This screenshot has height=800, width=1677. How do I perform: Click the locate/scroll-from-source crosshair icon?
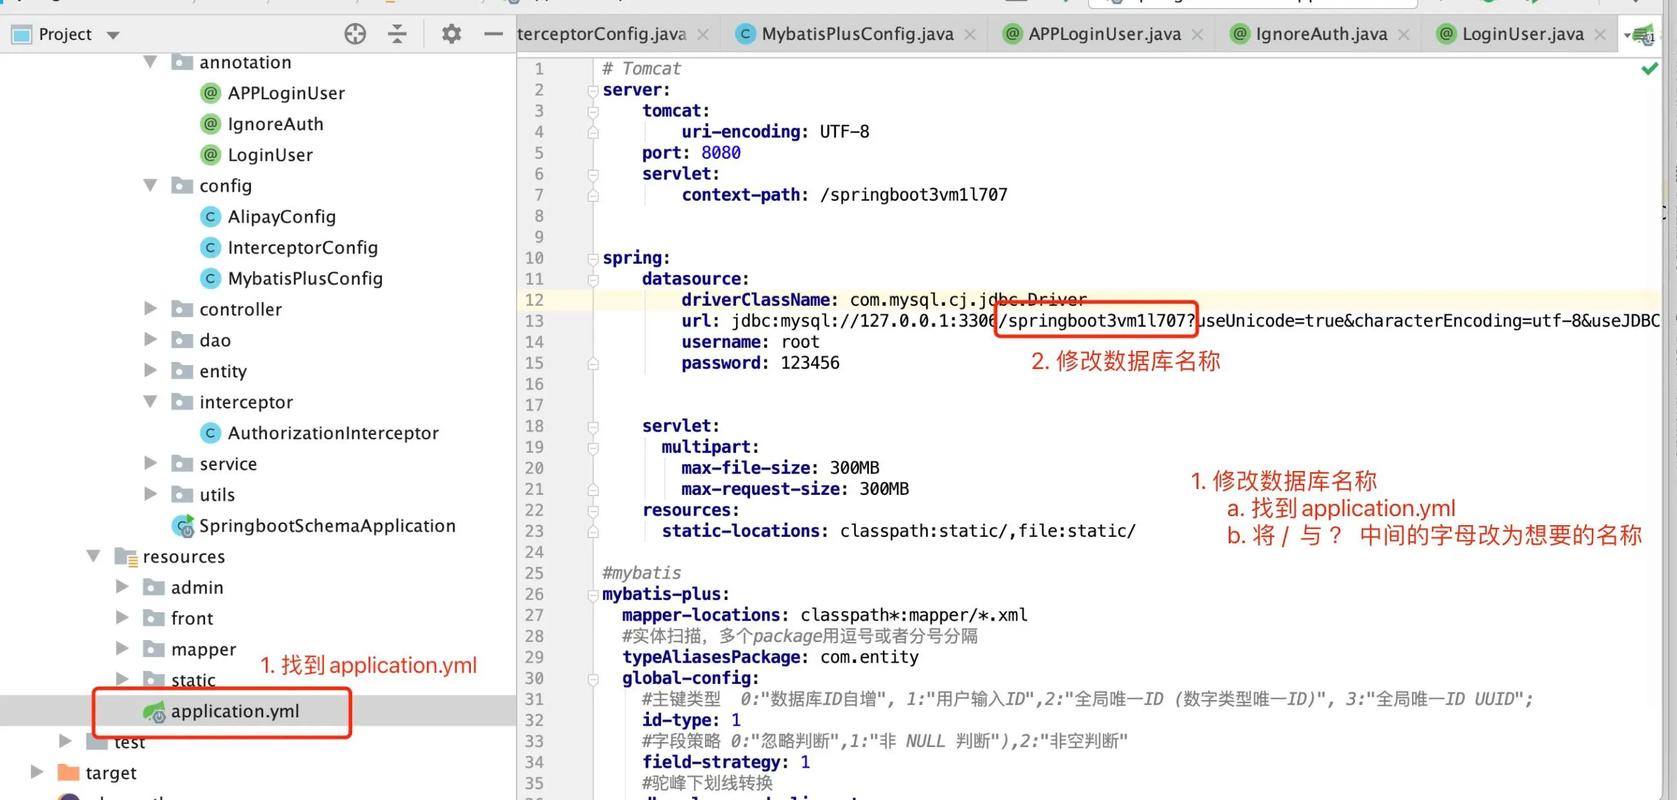[x=355, y=34]
